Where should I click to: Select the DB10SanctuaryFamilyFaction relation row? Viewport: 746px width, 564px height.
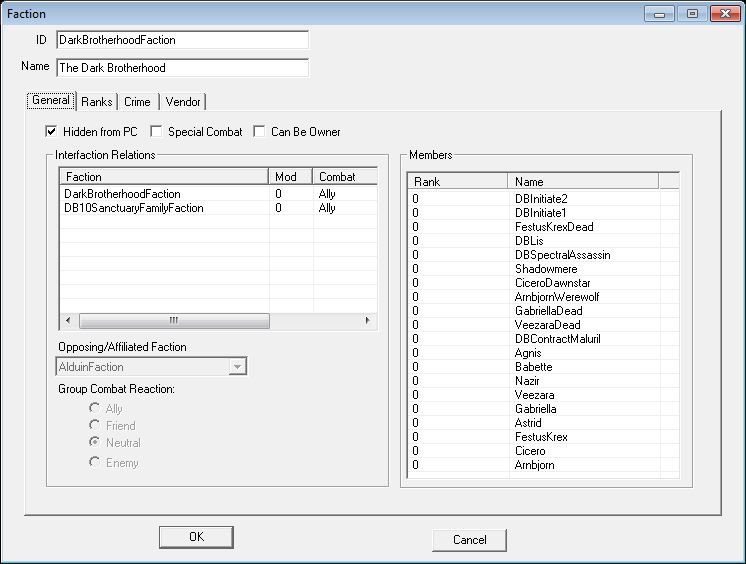(219, 208)
